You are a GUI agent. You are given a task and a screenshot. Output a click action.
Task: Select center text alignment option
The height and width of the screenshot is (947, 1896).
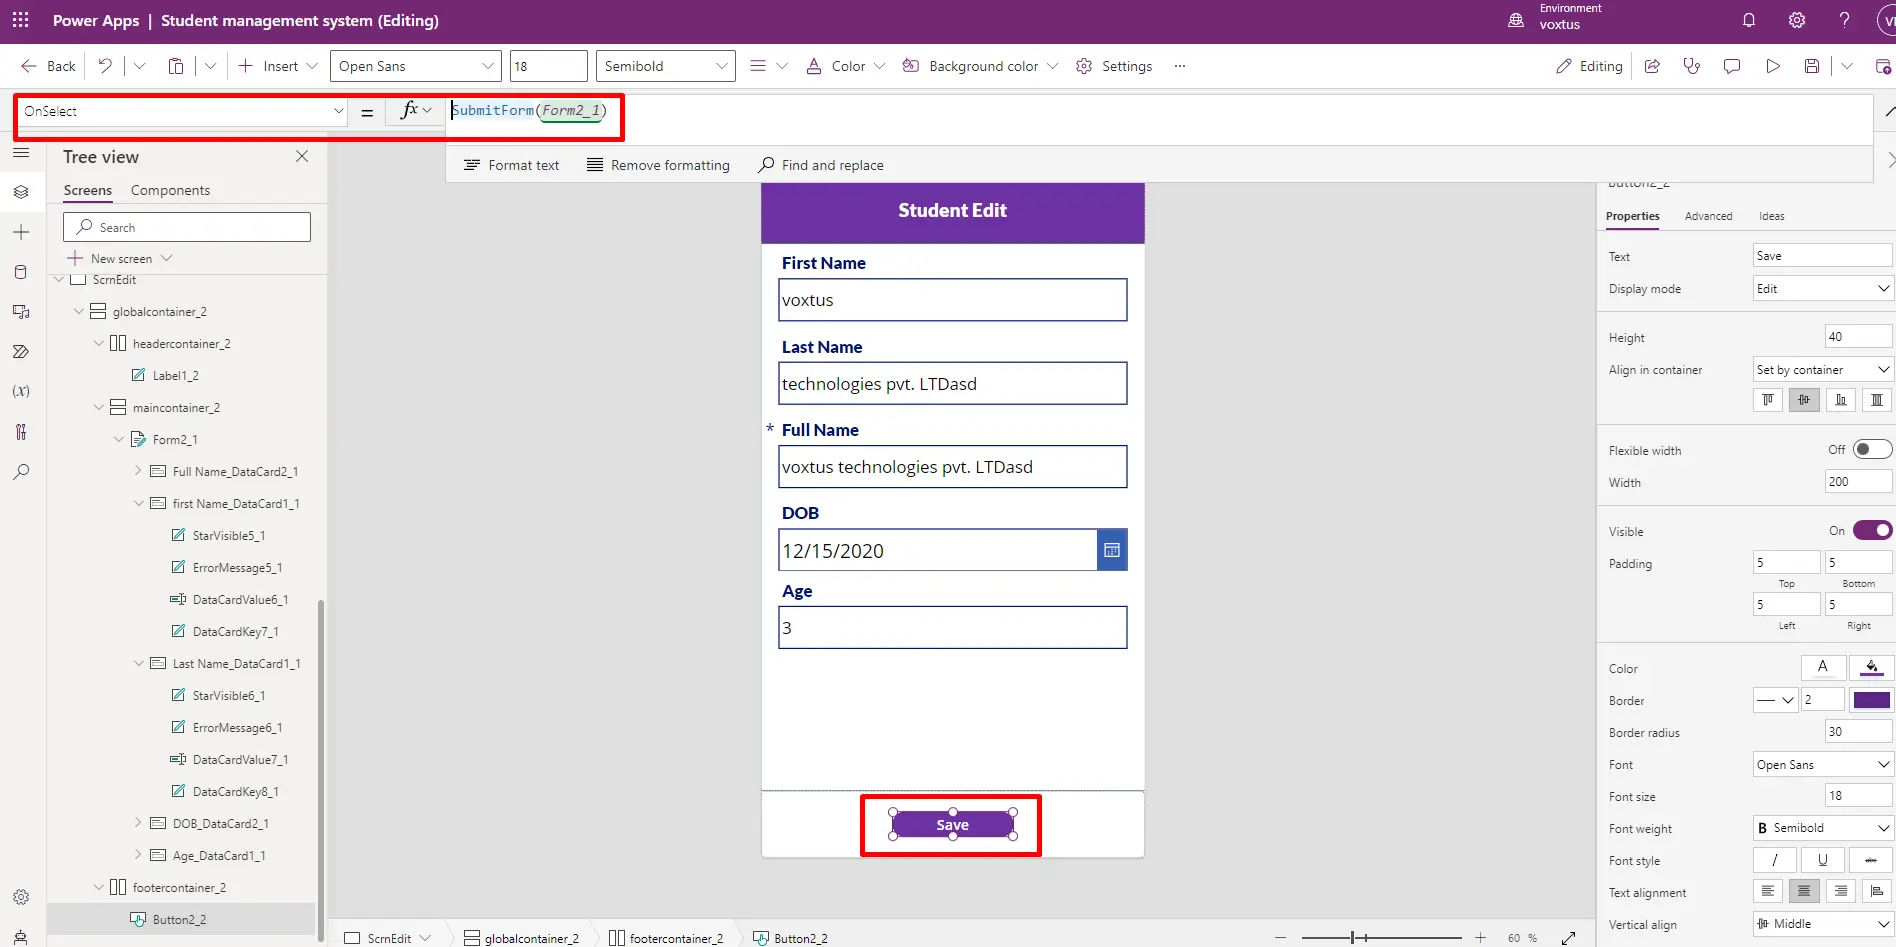[x=1804, y=891]
